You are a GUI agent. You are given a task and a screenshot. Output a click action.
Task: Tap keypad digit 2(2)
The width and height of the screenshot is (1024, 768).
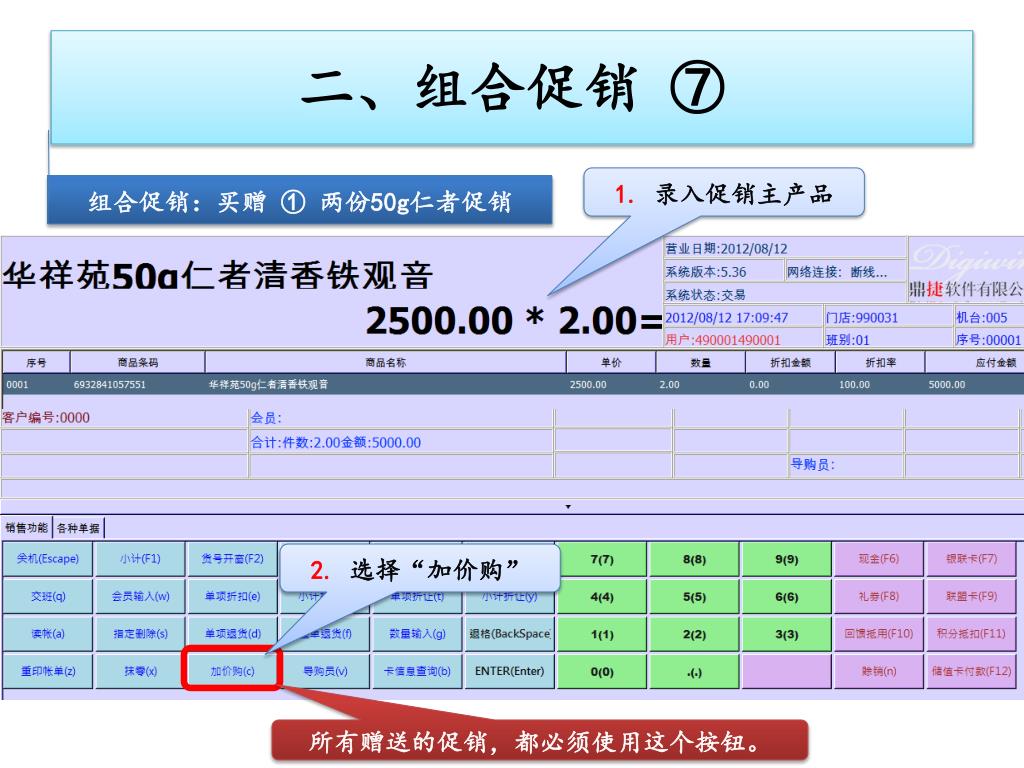(x=694, y=633)
